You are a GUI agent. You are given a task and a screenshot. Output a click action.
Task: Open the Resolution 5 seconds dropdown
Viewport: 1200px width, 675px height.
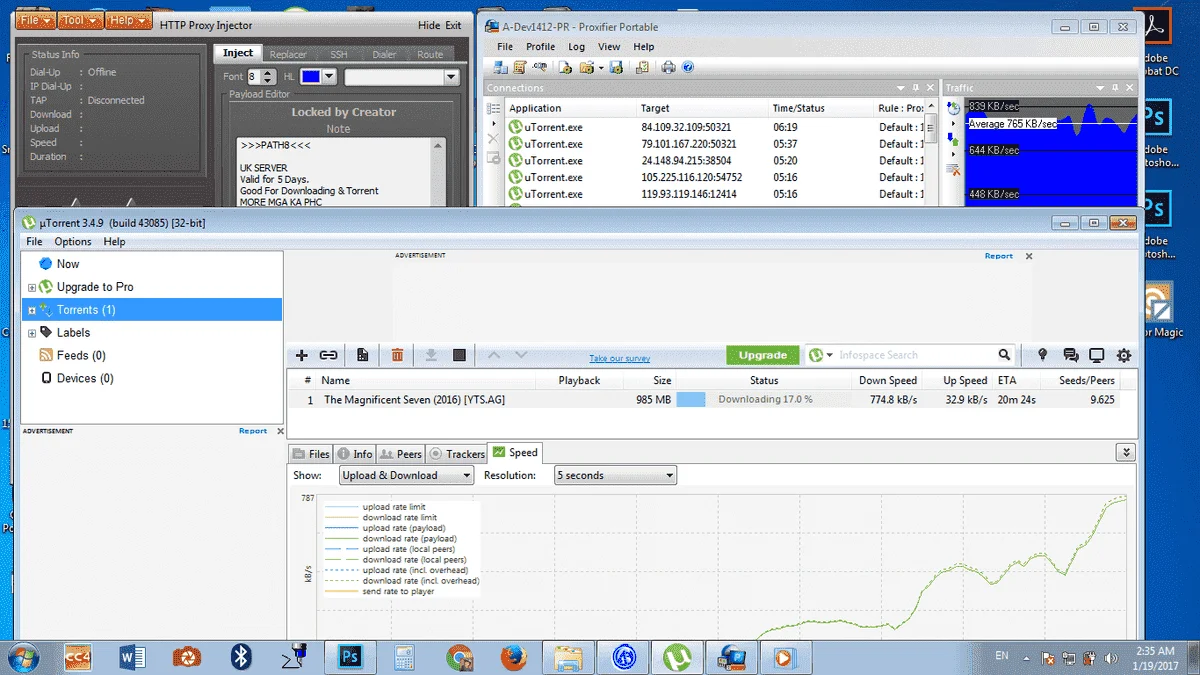click(615, 475)
